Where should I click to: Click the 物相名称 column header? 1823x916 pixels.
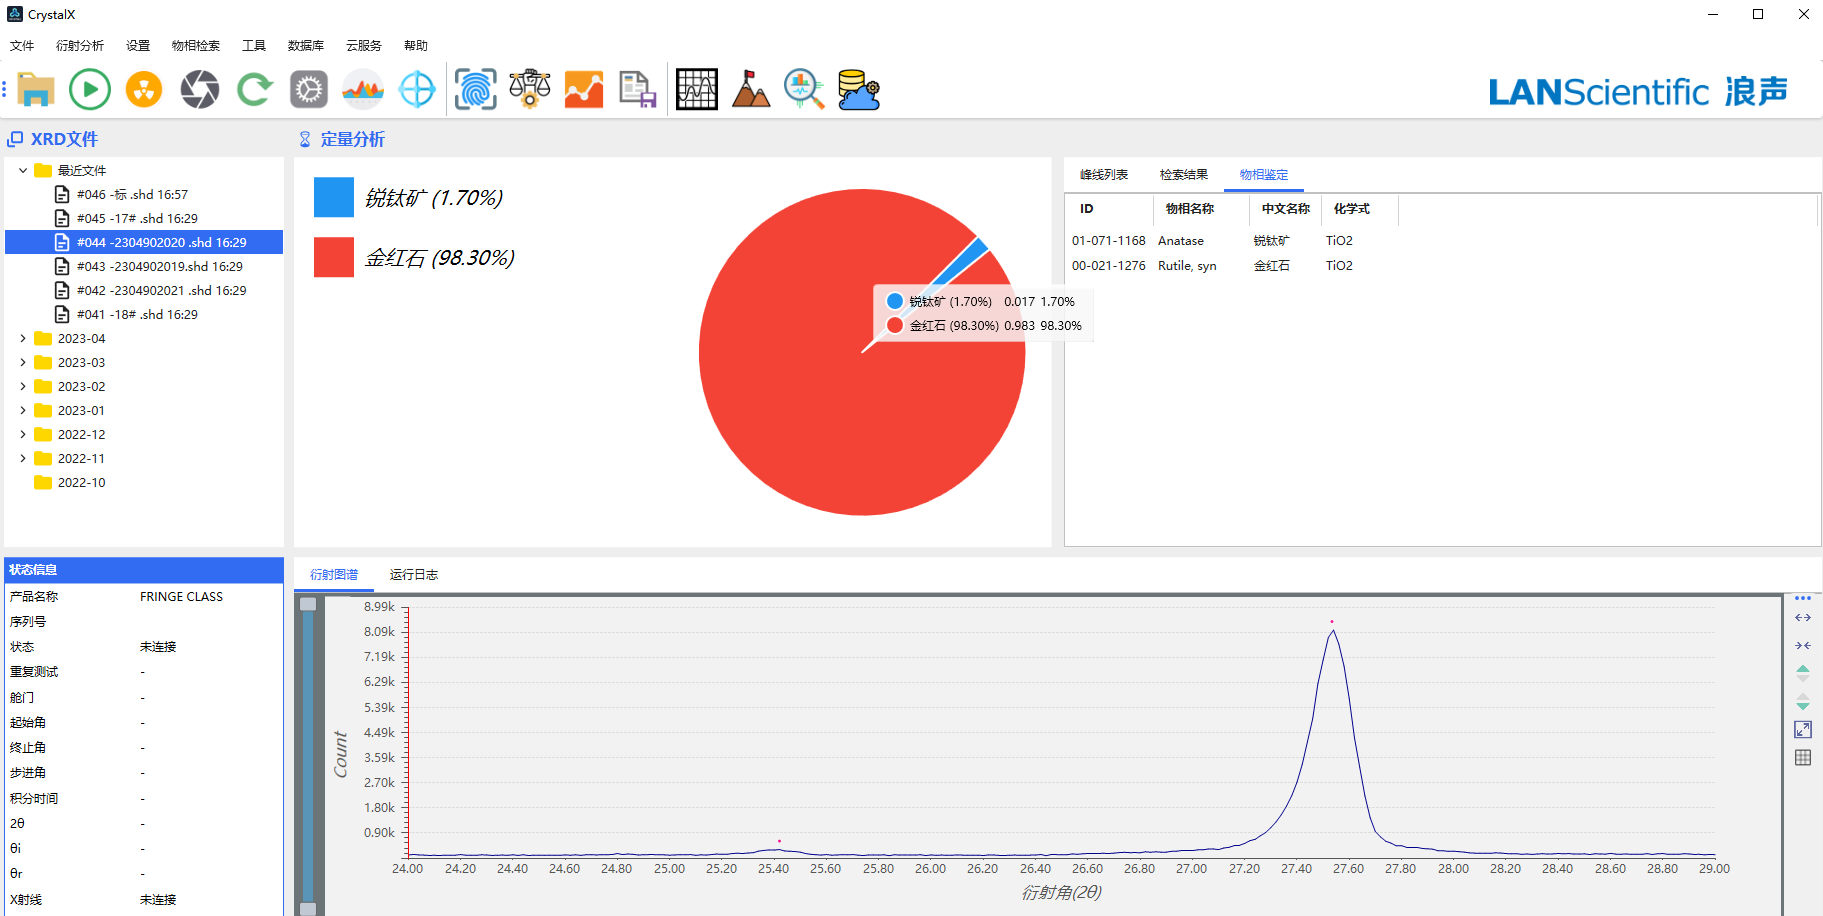pos(1190,209)
